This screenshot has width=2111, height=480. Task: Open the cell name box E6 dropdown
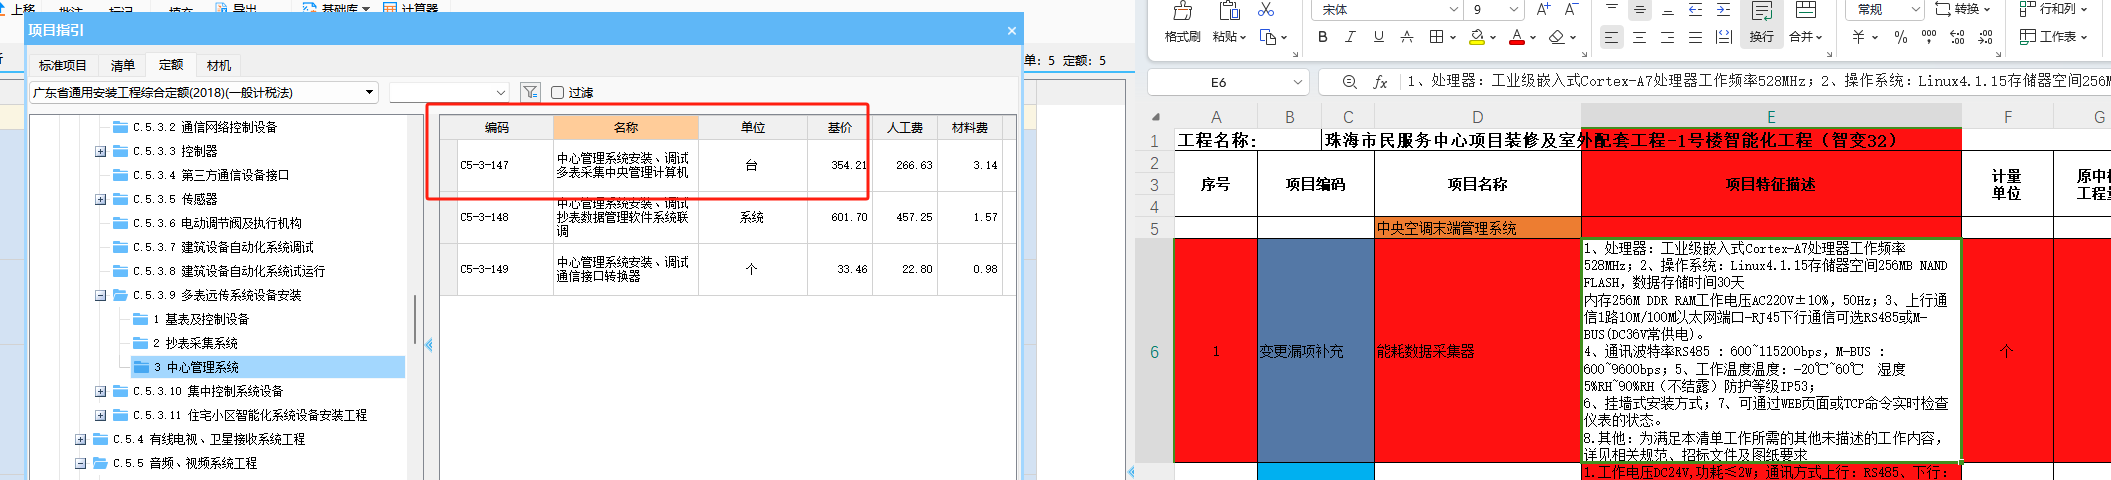tap(1297, 82)
